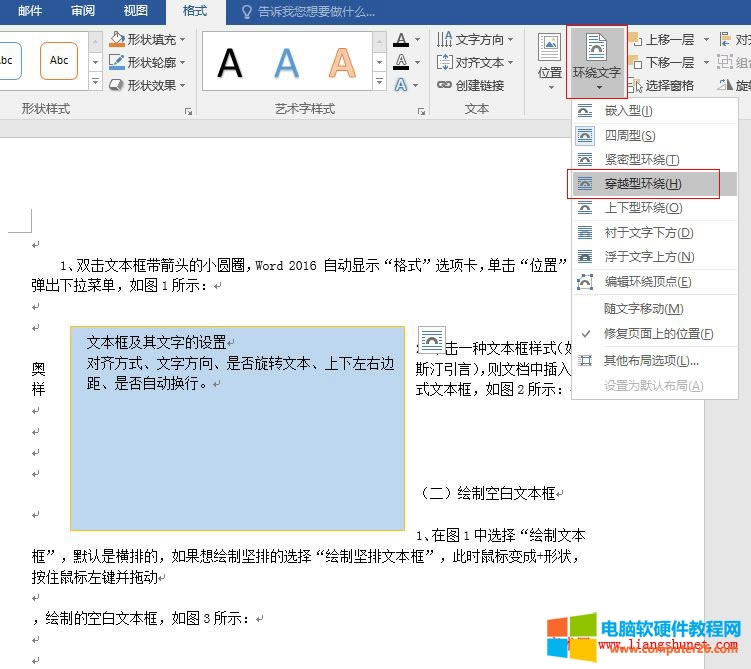Screen dimensions: 751x669
Task: Click the orange-outlined Abc shape style
Action: pos(59,60)
